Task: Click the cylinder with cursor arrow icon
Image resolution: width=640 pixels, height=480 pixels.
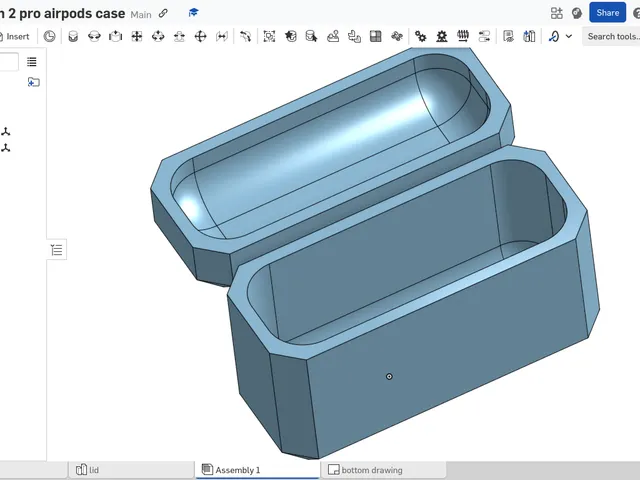Action: pos(311,36)
